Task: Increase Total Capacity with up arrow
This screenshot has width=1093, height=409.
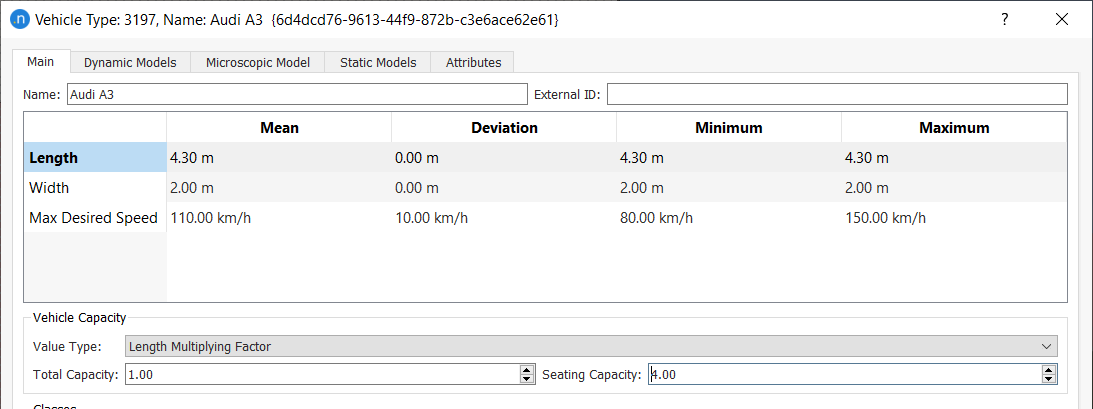Action: pyautogui.click(x=527, y=369)
